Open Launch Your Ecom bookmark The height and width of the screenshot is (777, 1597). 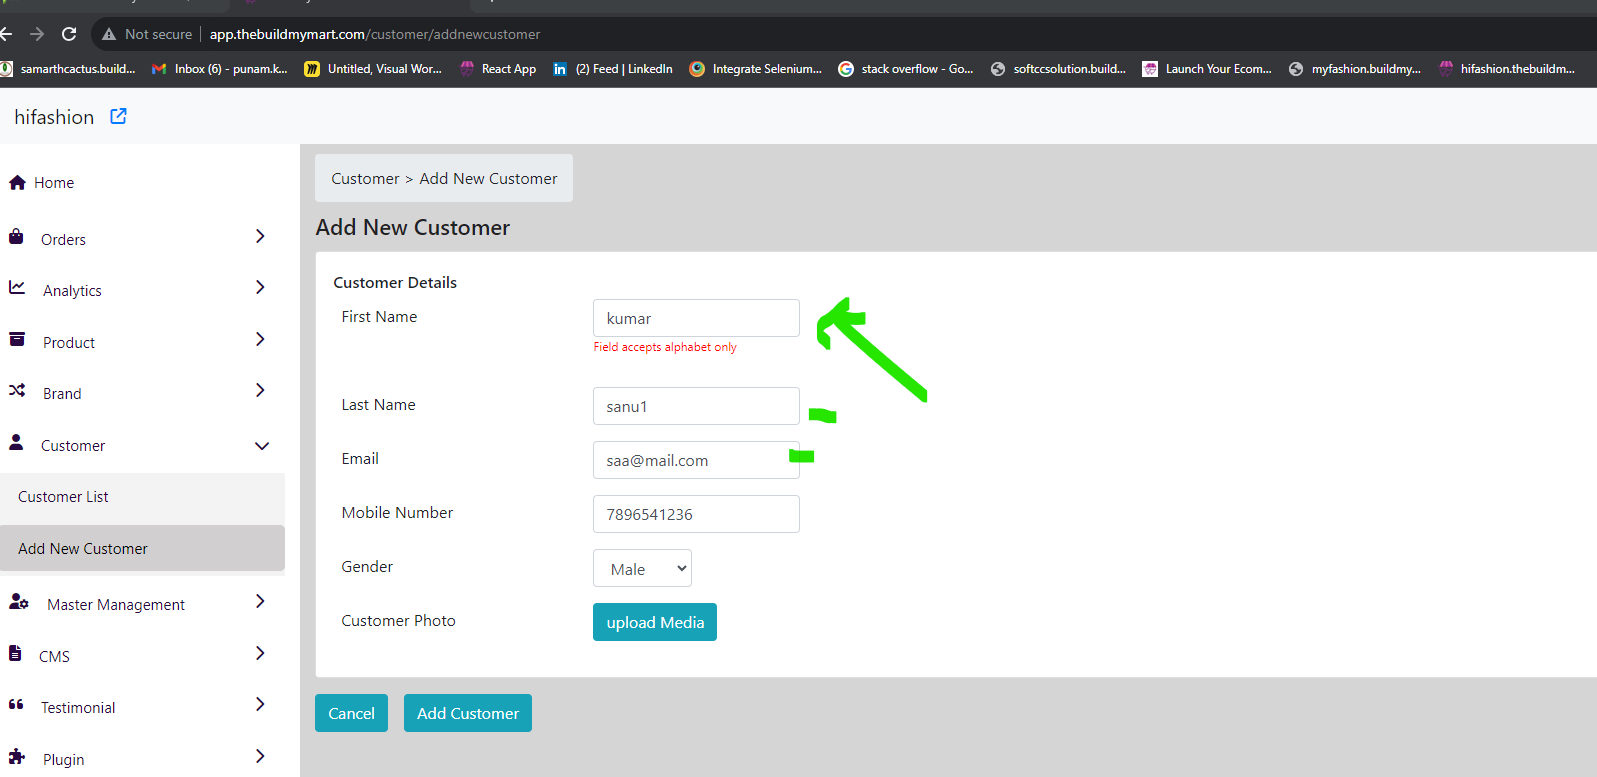1207,69
